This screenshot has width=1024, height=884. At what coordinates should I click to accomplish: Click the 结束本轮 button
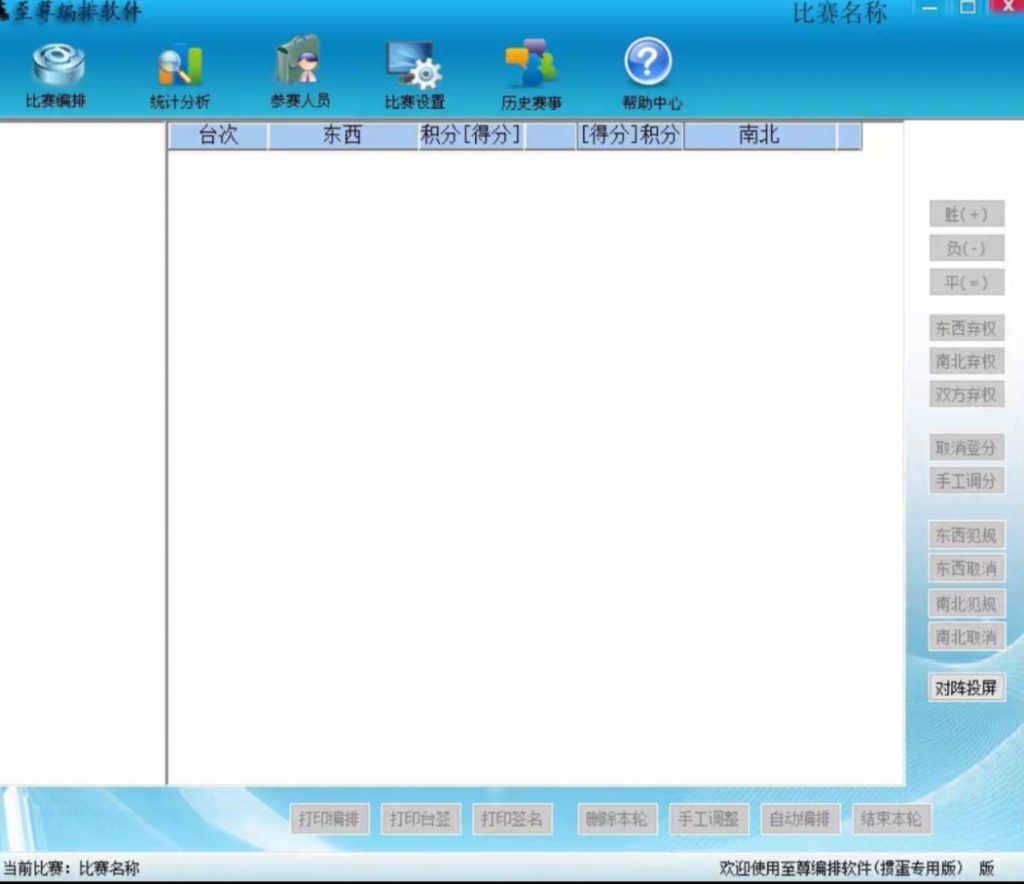891,819
